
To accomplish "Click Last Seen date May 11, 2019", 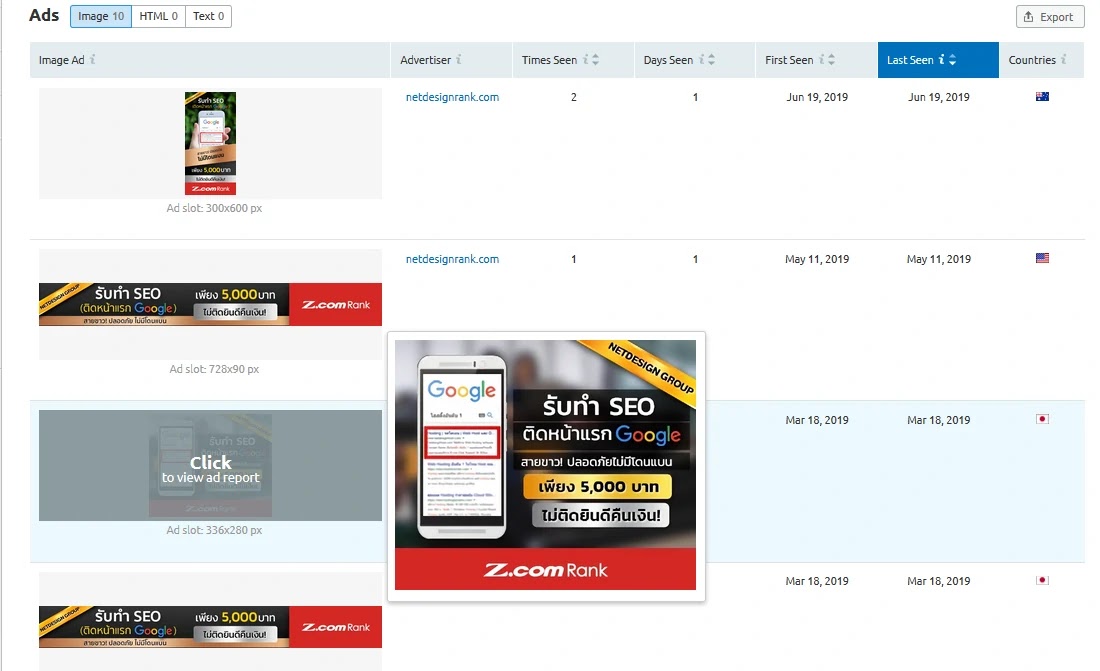I will (x=939, y=259).
